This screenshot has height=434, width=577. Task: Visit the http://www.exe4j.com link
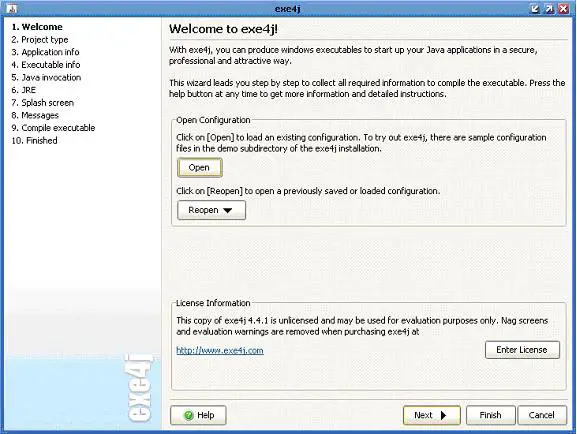tap(220, 350)
